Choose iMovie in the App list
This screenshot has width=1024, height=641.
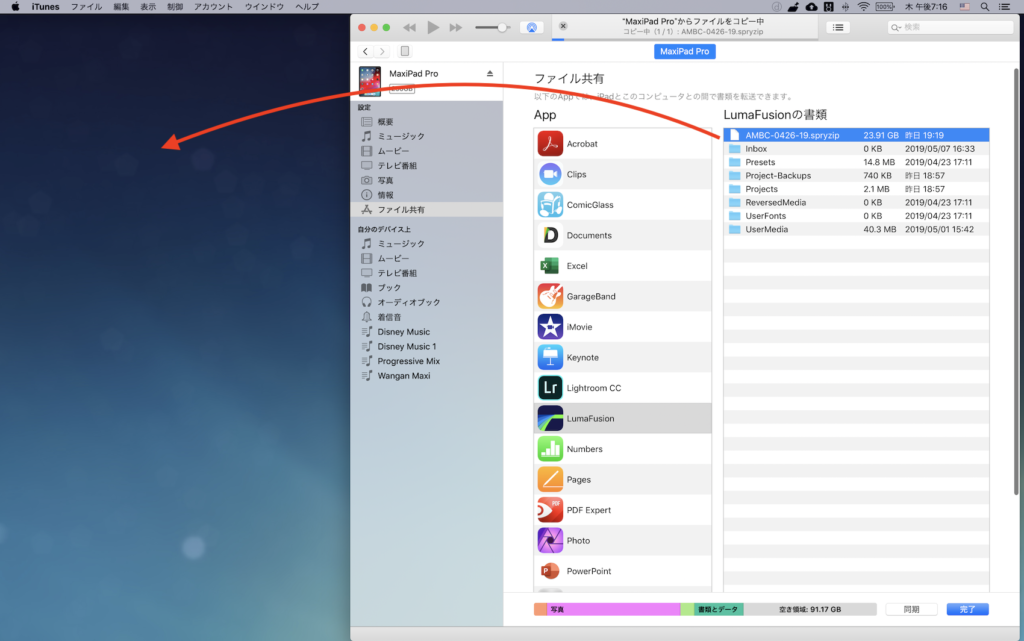622,327
